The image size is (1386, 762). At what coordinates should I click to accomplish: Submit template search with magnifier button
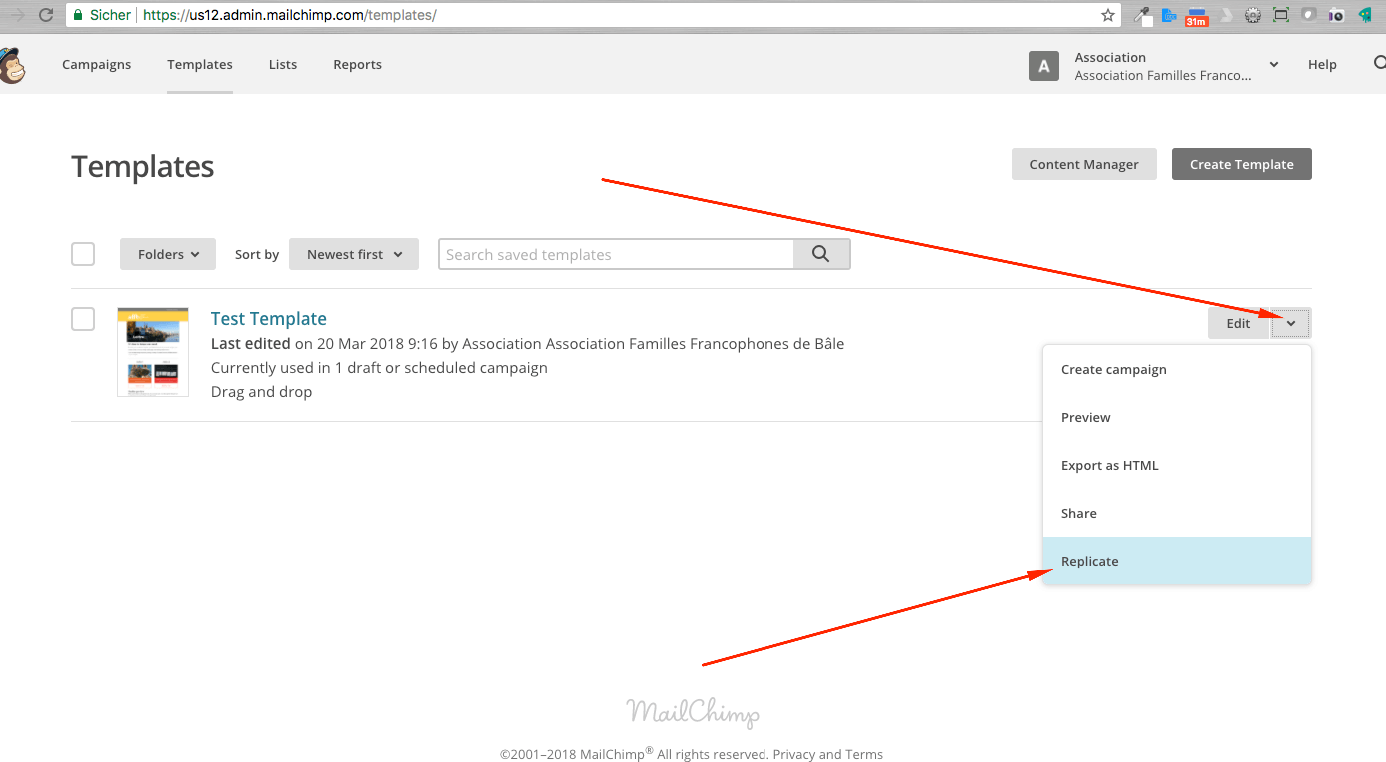pos(821,254)
